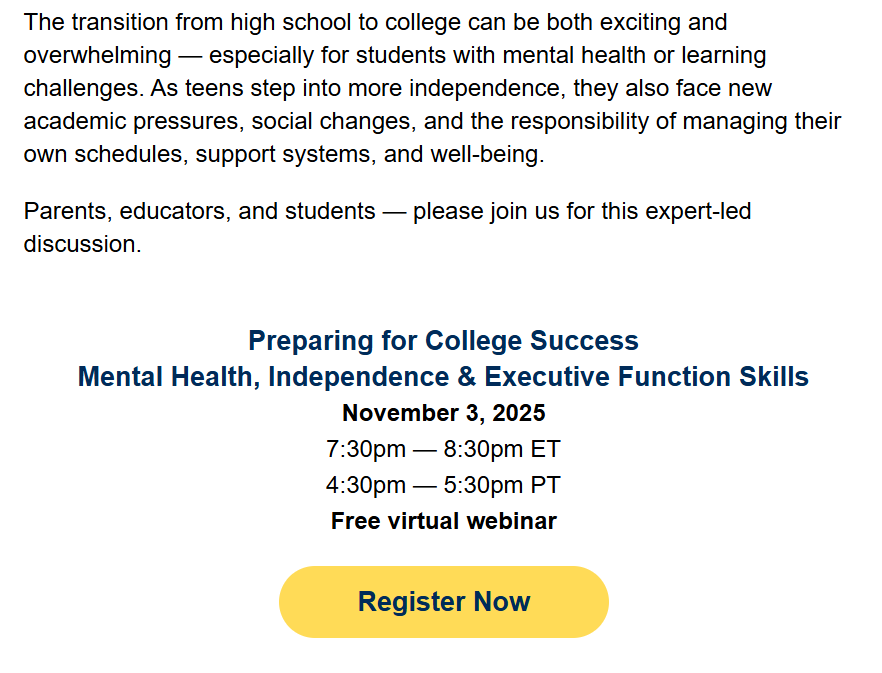The image size is (882, 673).
Task: Click the yellow registration button
Action: pyautogui.click(x=443, y=601)
